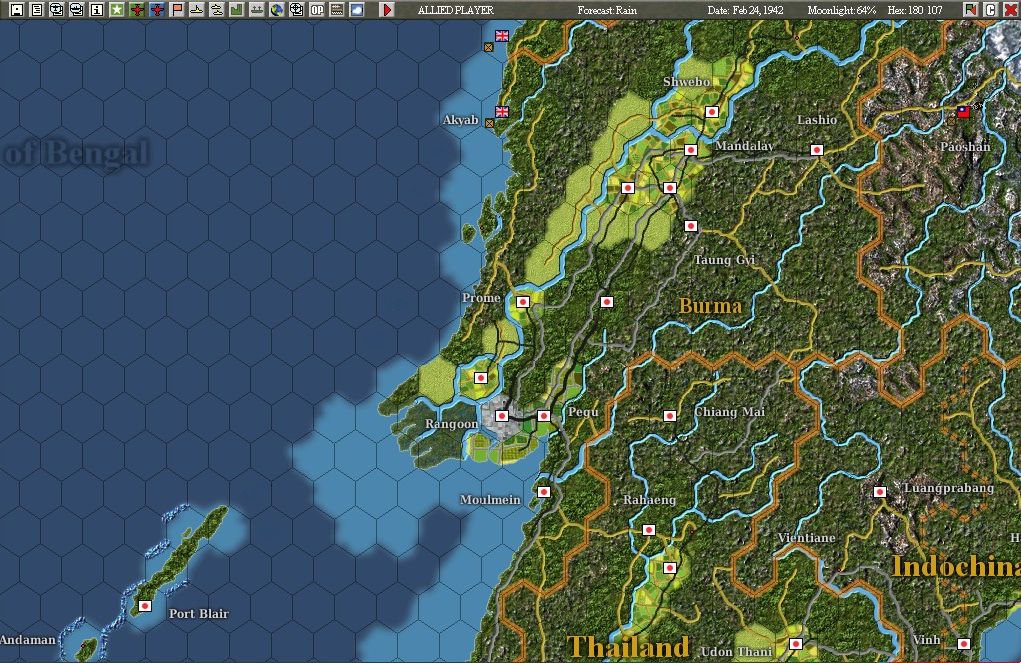This screenshot has width=1021, height=663.
Task: Click the crosshair target toolbar icon
Action: (296, 10)
